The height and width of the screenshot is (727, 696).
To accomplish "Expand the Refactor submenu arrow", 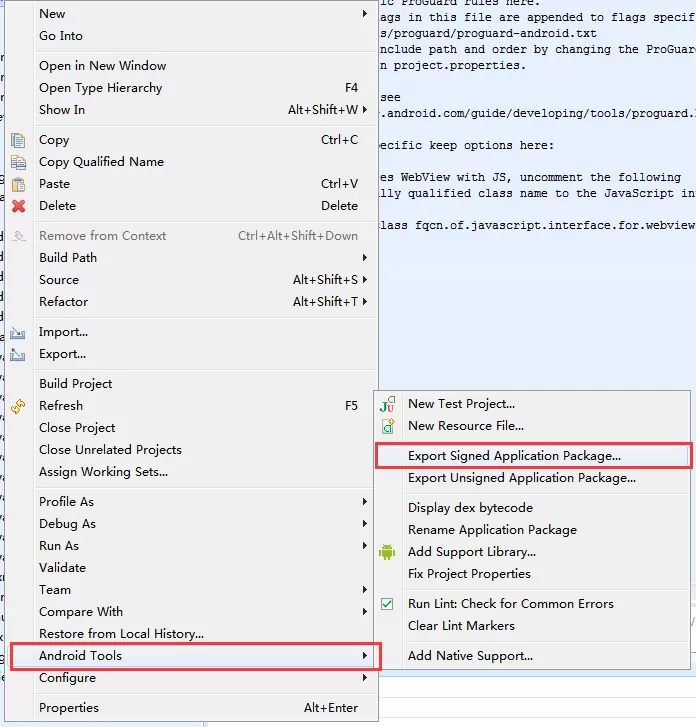I will coord(365,302).
